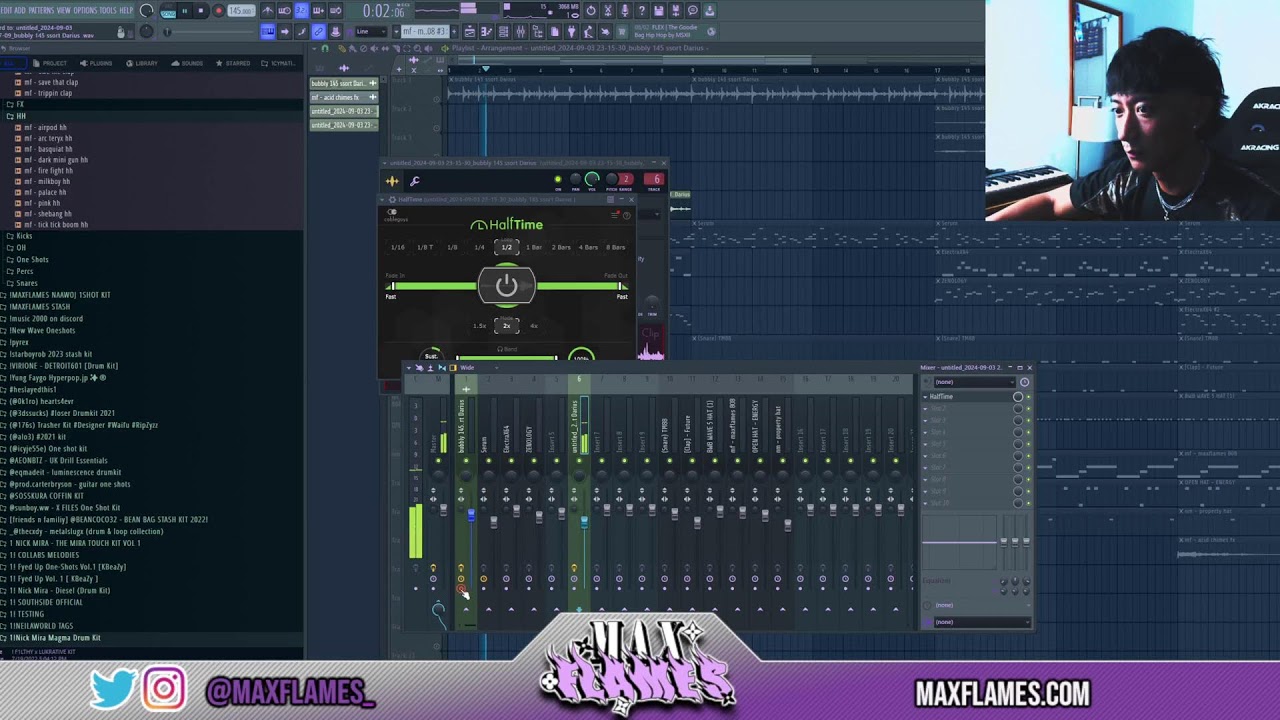This screenshot has width=1280, height=720.
Task: Click the channel TRACK number 6
Action: [654, 180]
